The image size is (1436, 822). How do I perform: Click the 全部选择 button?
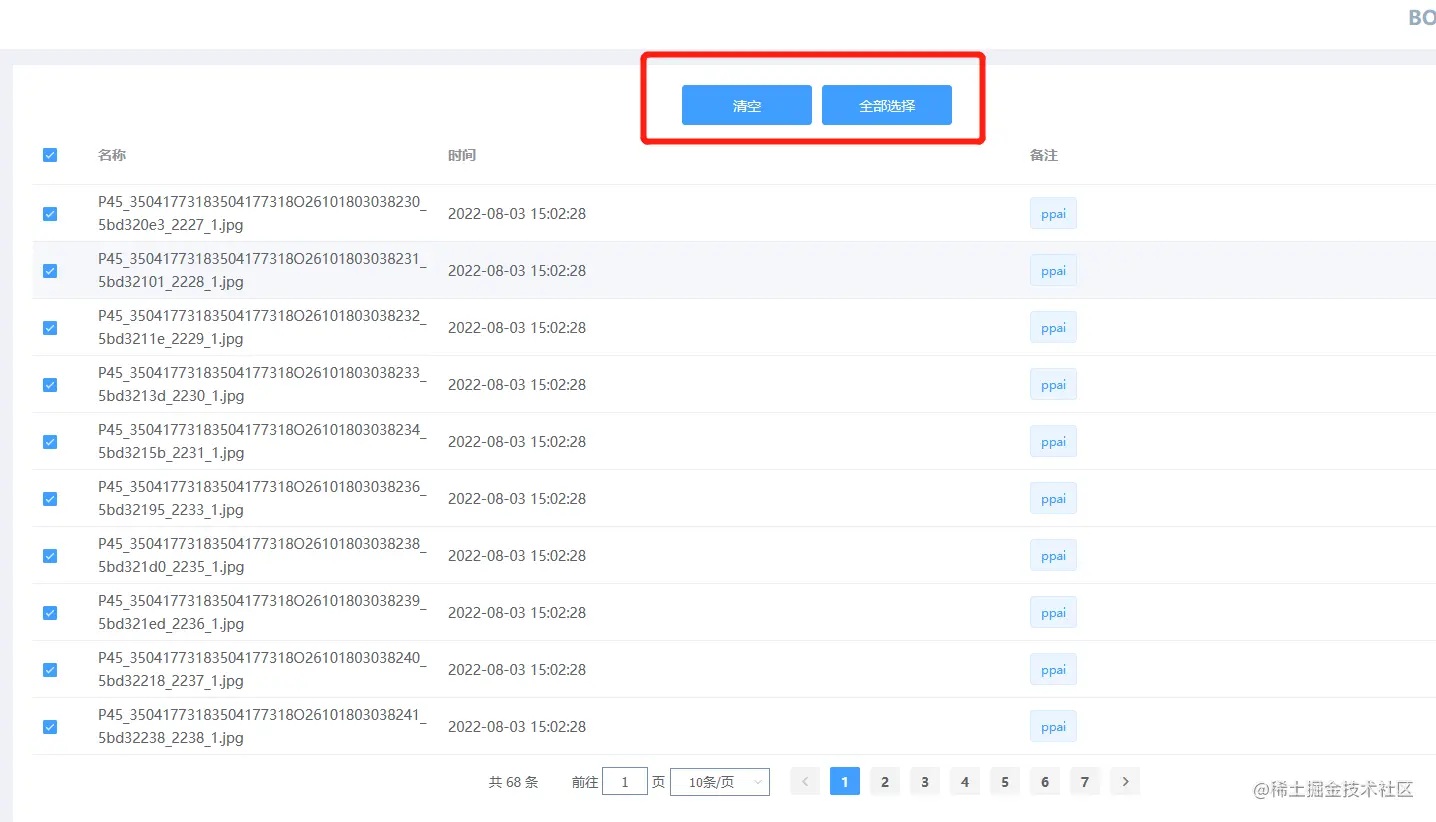point(886,104)
